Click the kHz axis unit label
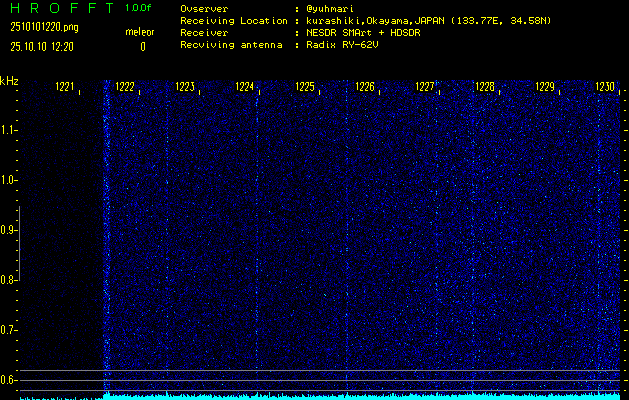The width and height of the screenshot is (629, 400). pyautogui.click(x=9, y=81)
